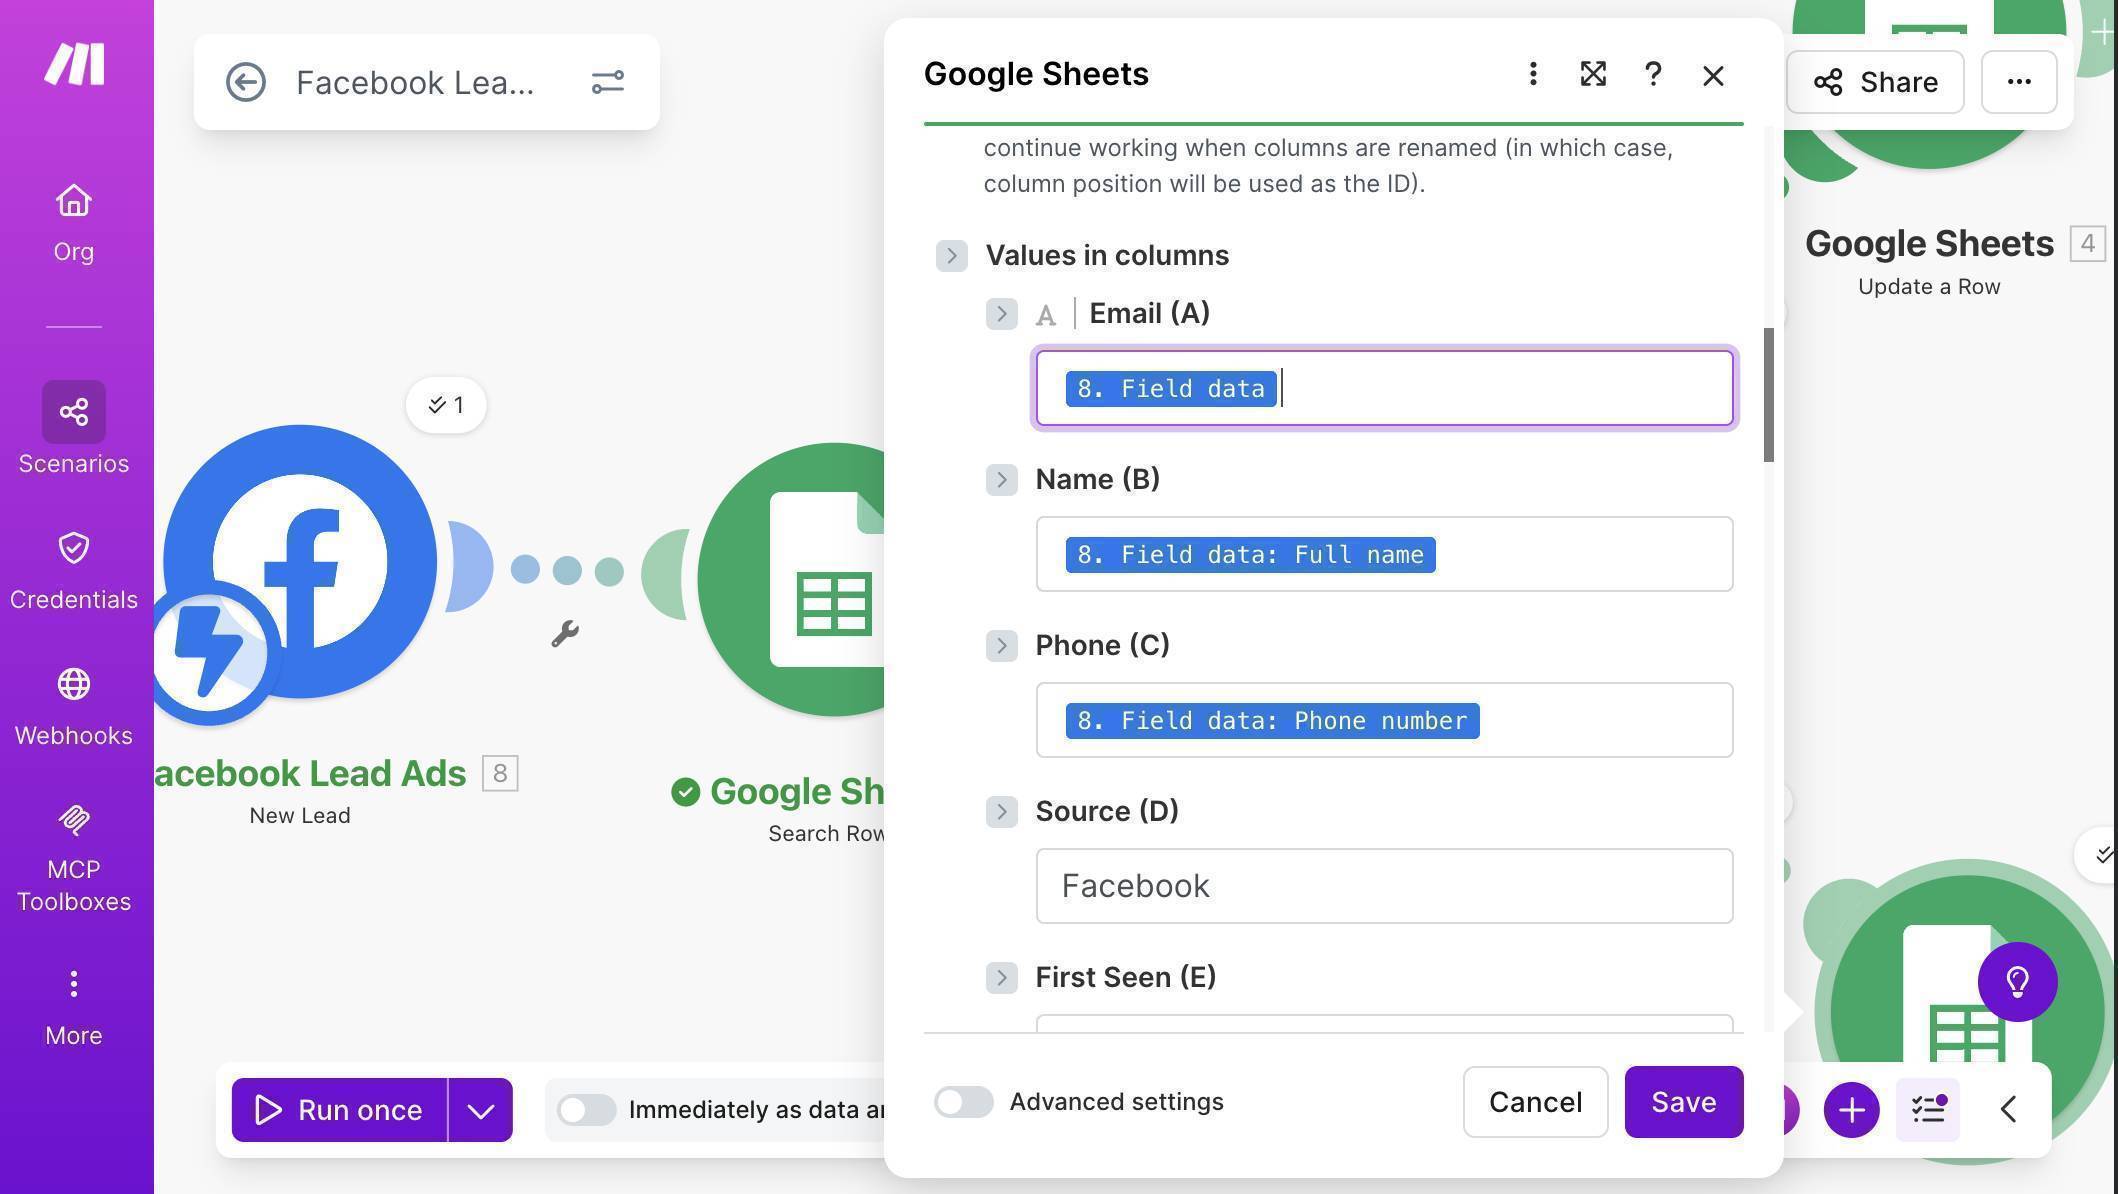Open the wrench tools between the modules
Image resolution: width=2118 pixels, height=1194 pixels.
coord(567,632)
